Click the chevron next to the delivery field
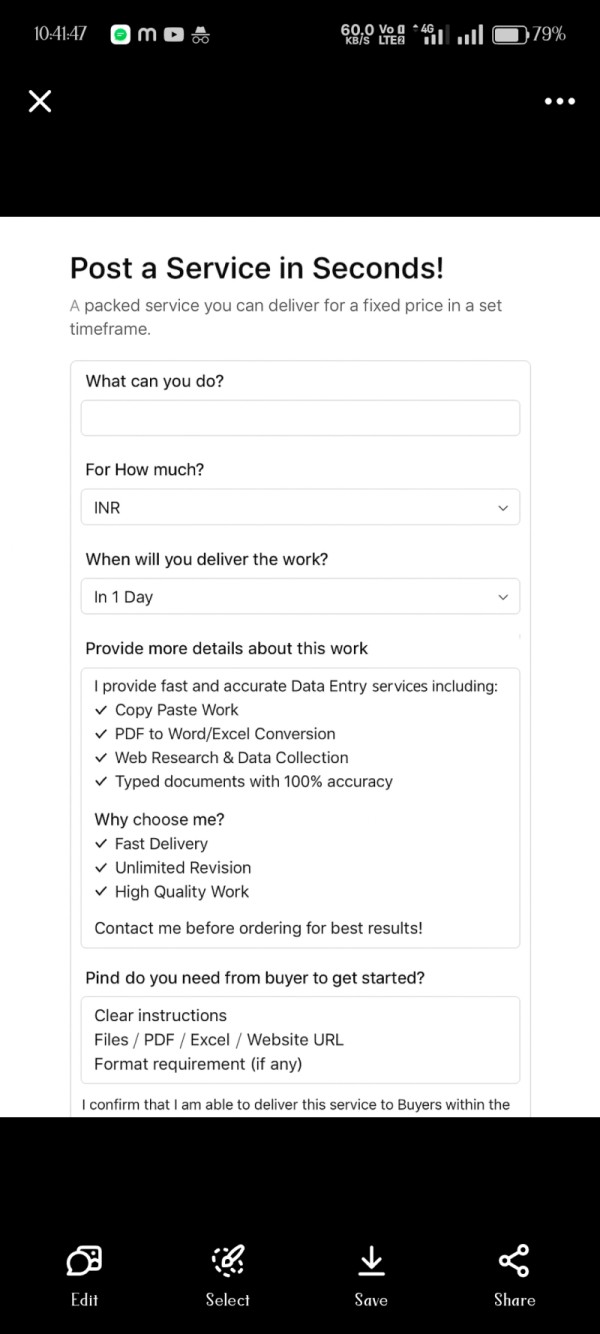This screenshot has width=600, height=1334. (503, 597)
